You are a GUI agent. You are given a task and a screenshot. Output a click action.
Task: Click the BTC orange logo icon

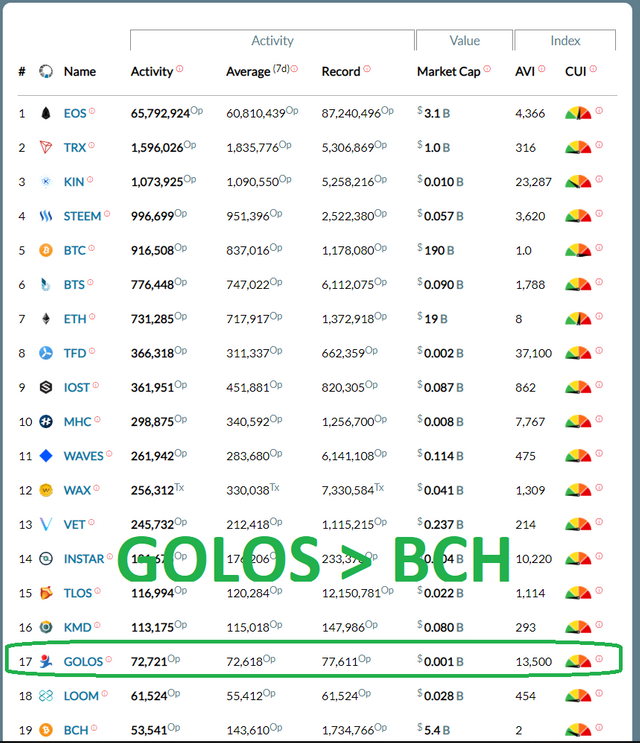[x=46, y=250]
